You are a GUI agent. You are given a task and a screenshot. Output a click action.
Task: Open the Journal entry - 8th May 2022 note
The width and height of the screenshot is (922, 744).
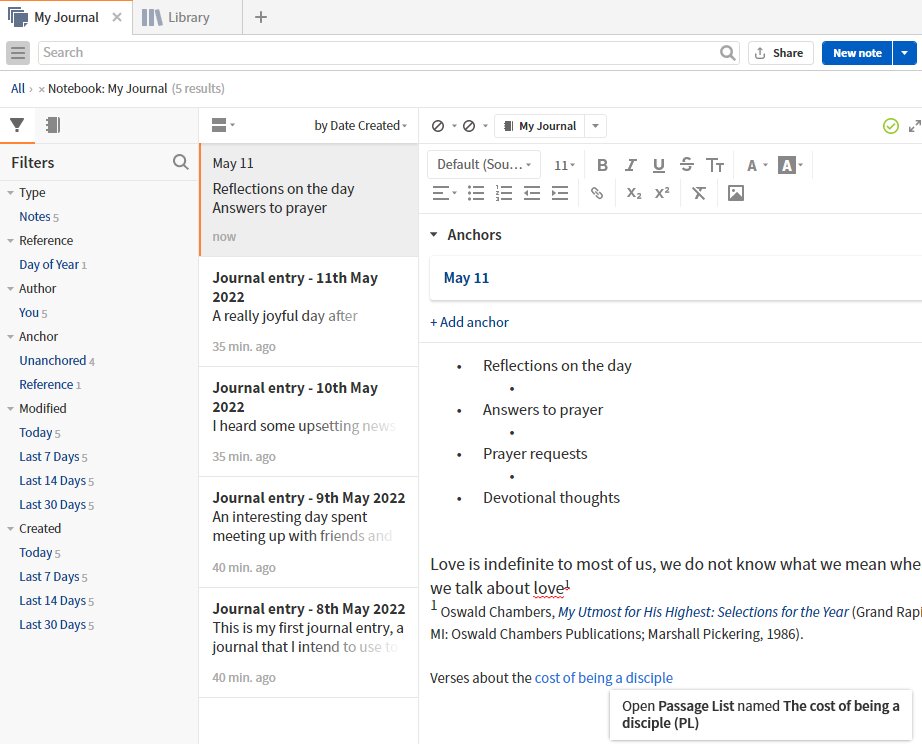[x=309, y=643]
